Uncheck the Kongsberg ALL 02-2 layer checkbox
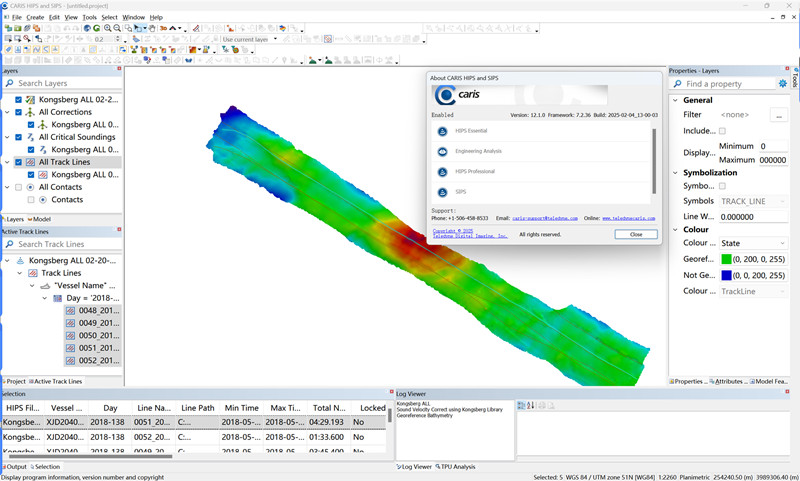Image resolution: width=800 pixels, height=481 pixels. (18, 99)
